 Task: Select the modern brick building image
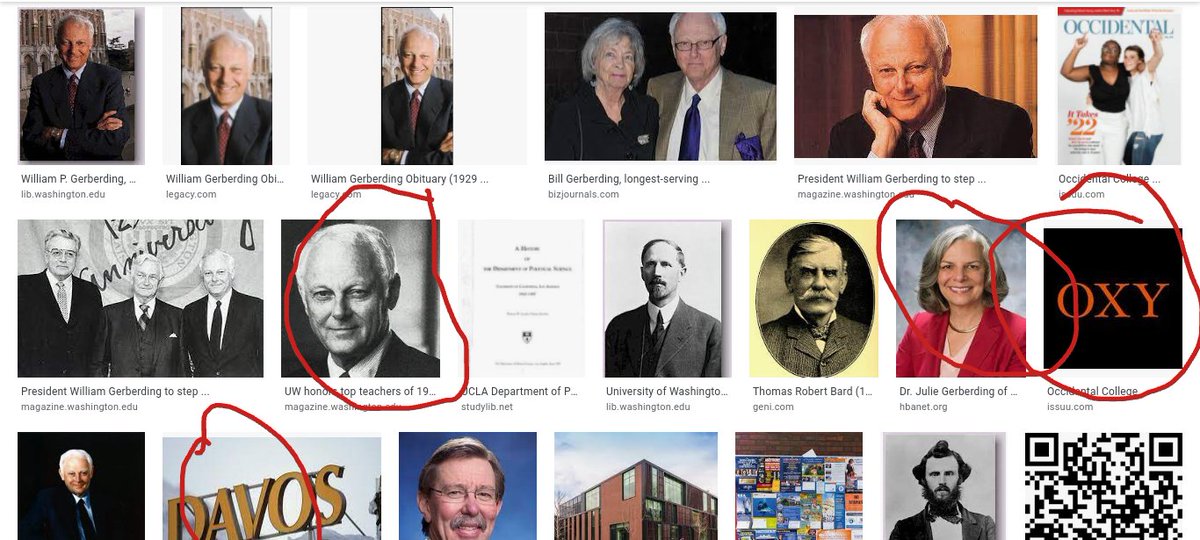tap(636, 486)
